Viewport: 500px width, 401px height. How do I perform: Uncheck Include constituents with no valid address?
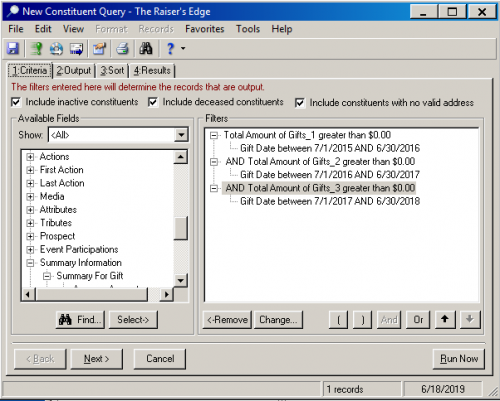300,103
